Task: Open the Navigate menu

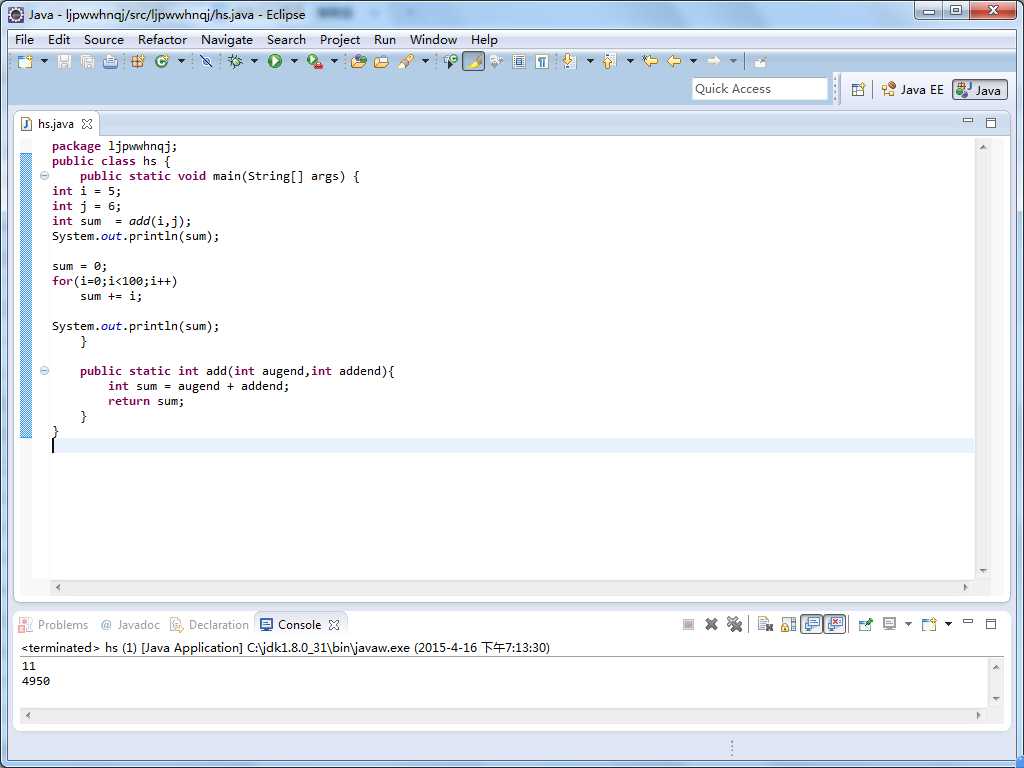Action: pos(227,40)
